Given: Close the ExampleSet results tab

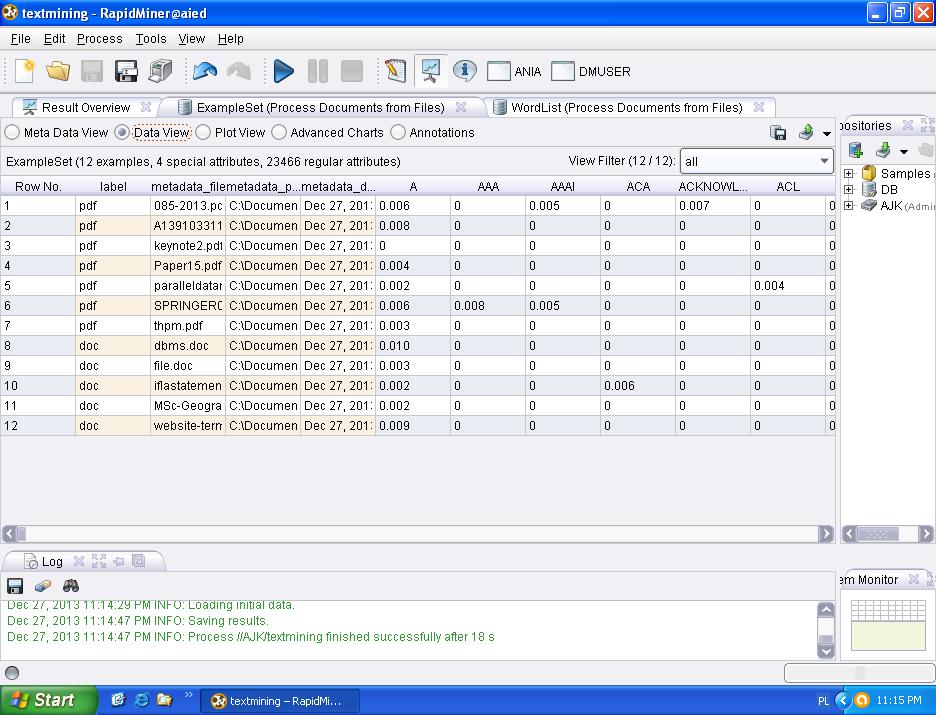Looking at the screenshot, I should click(x=461, y=107).
